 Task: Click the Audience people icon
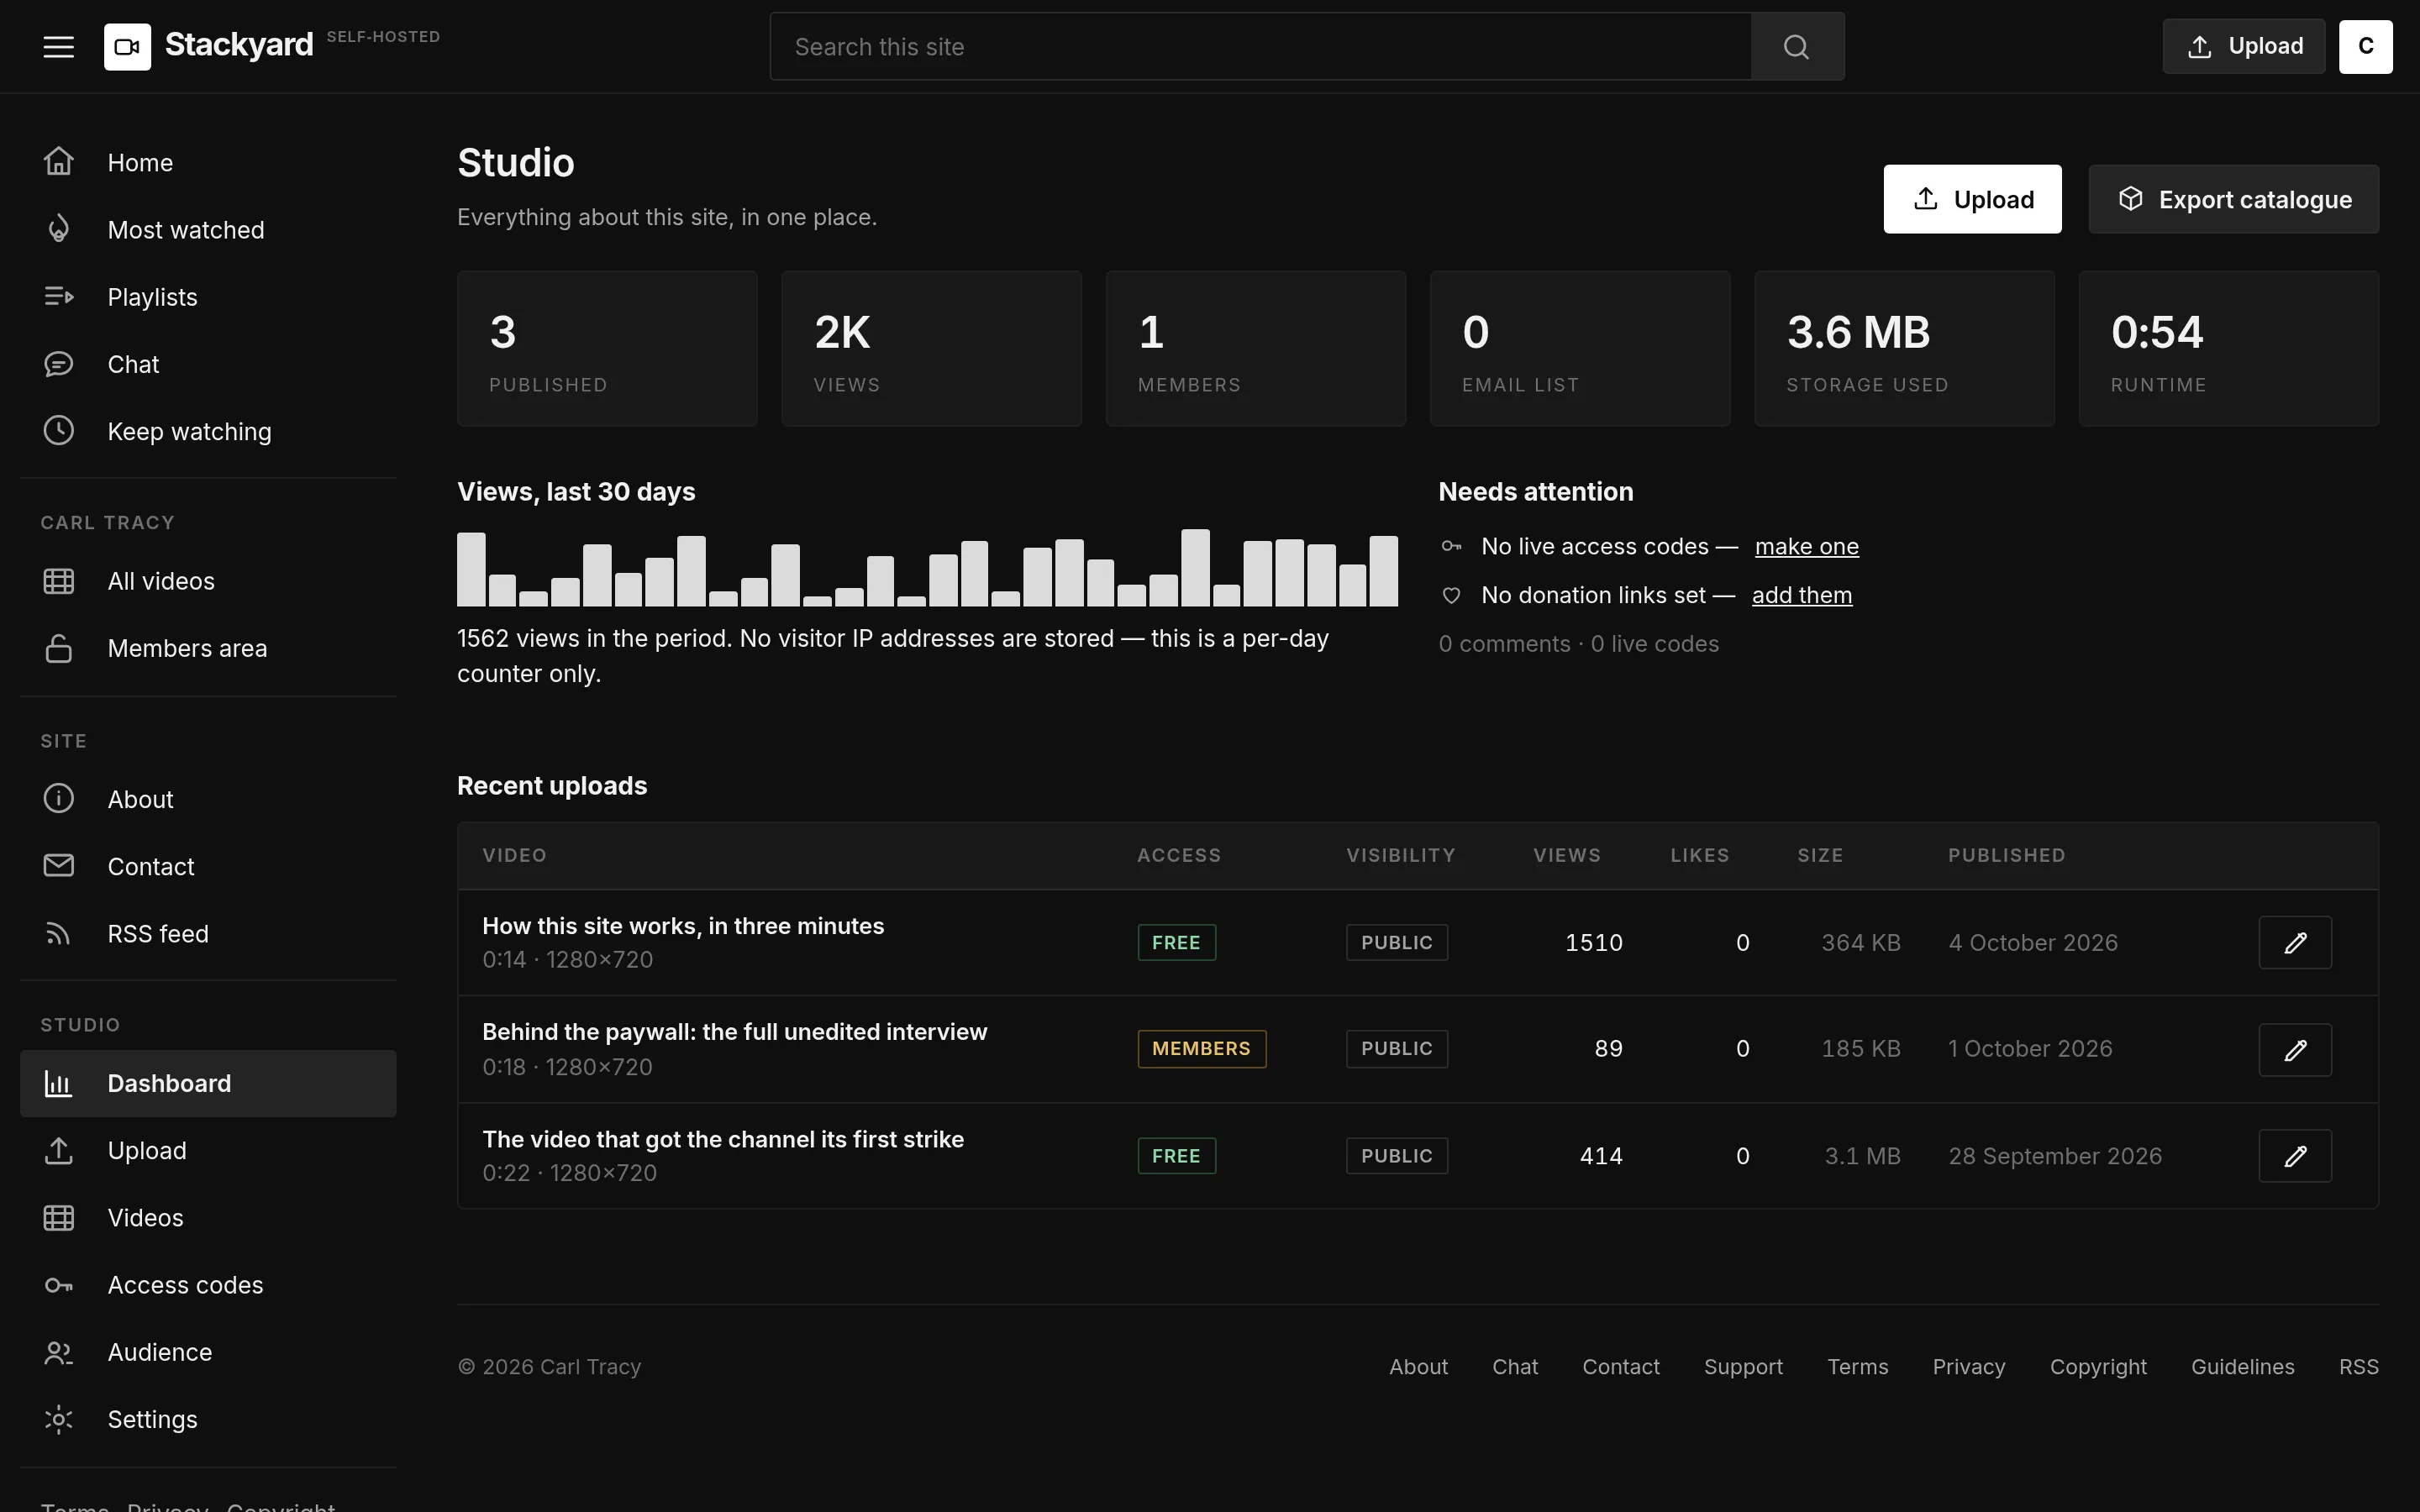click(59, 1352)
